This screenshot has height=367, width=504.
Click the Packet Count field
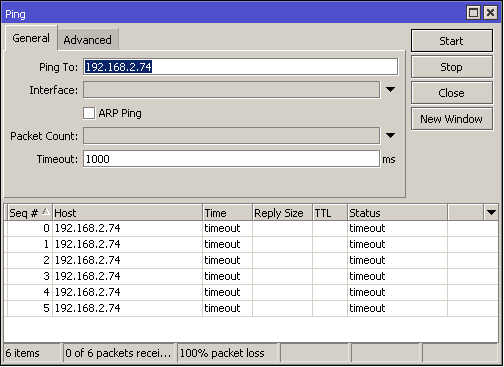click(231, 135)
